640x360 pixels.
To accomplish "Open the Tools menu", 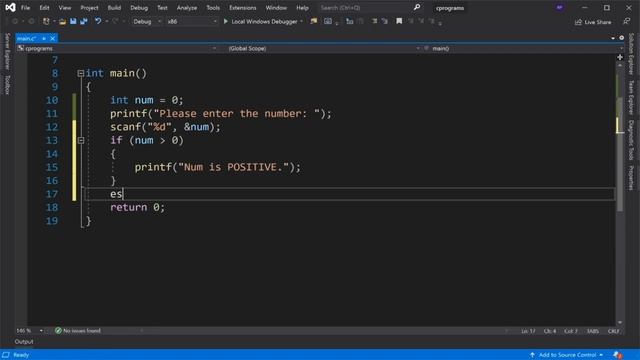I will [x=213, y=8].
